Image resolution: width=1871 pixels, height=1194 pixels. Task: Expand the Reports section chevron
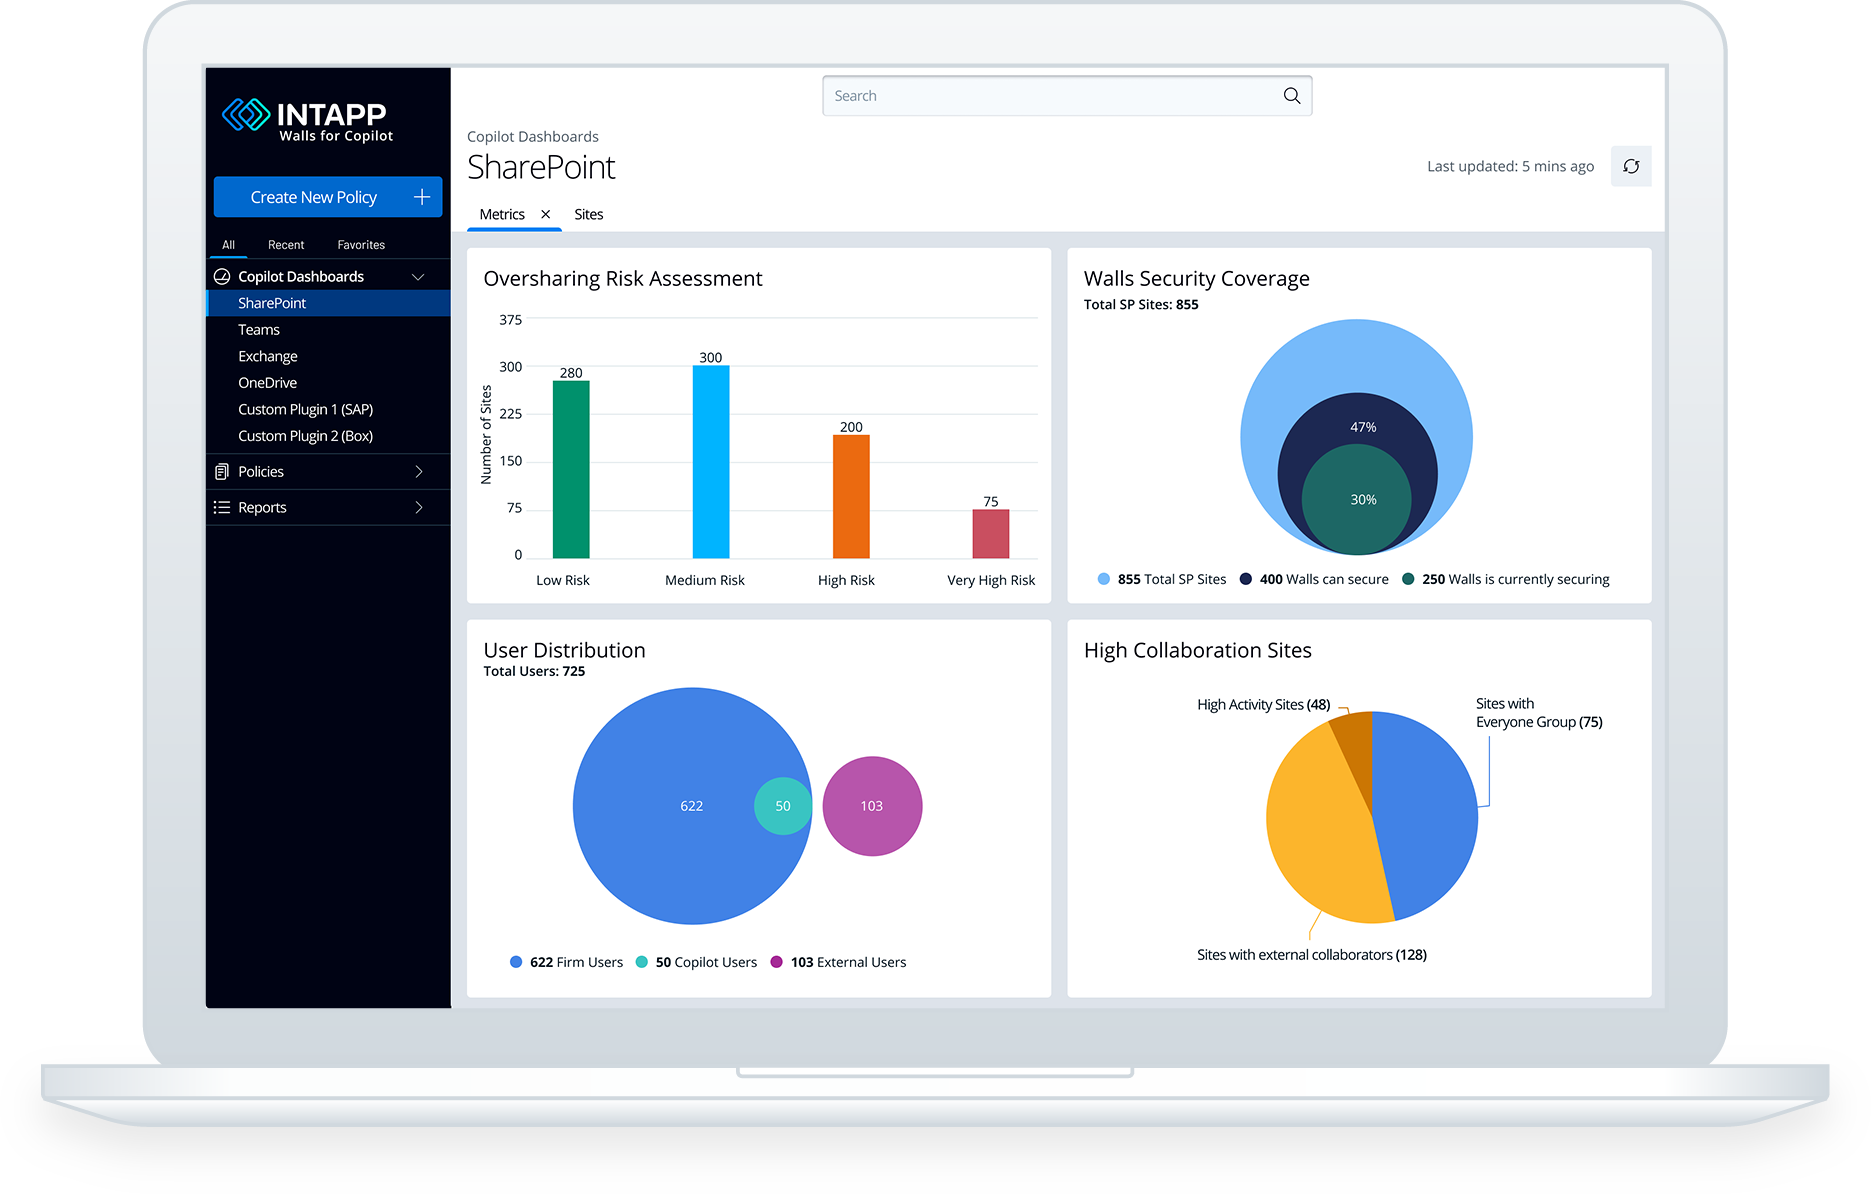[419, 507]
